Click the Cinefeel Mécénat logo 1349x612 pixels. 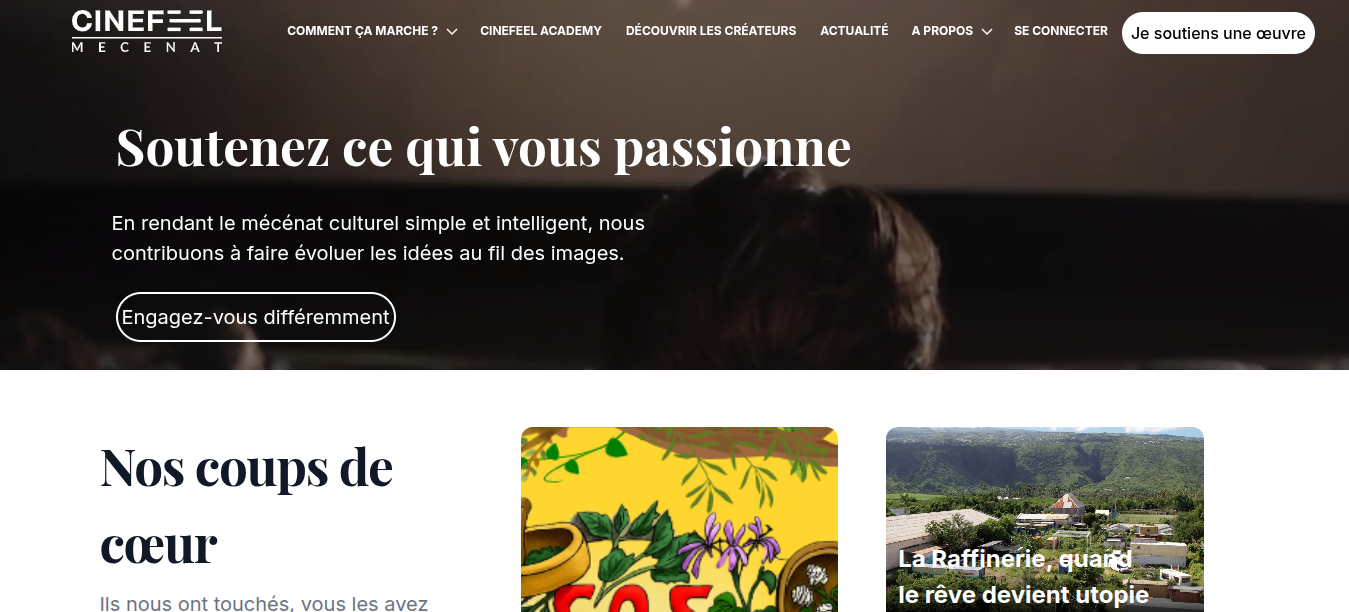[147, 31]
